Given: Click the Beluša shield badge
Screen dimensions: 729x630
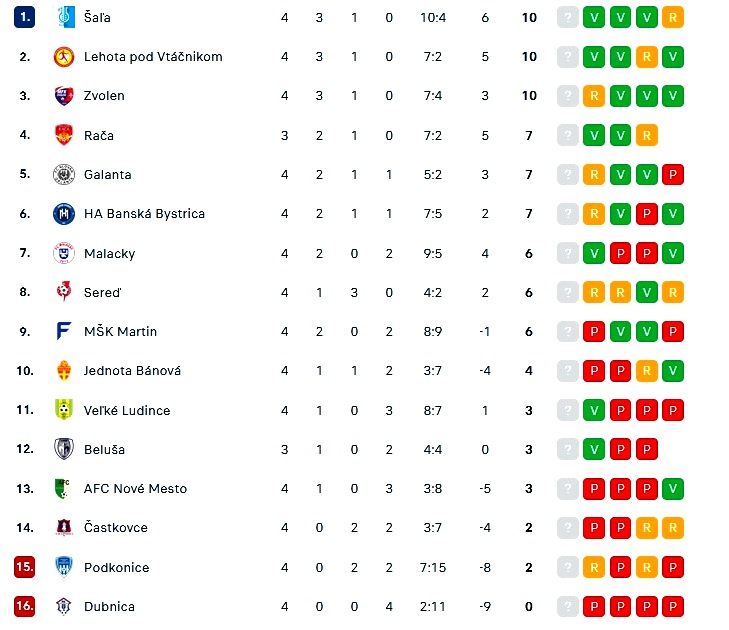Looking at the screenshot, I should pyautogui.click(x=64, y=449).
